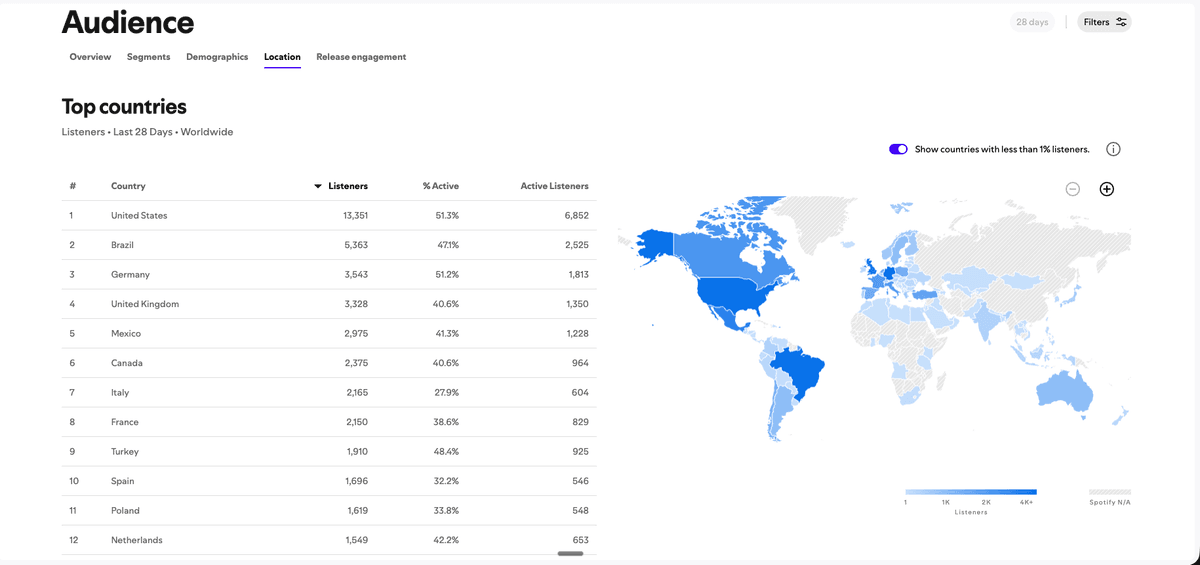Click the Audience page title

click(128, 22)
